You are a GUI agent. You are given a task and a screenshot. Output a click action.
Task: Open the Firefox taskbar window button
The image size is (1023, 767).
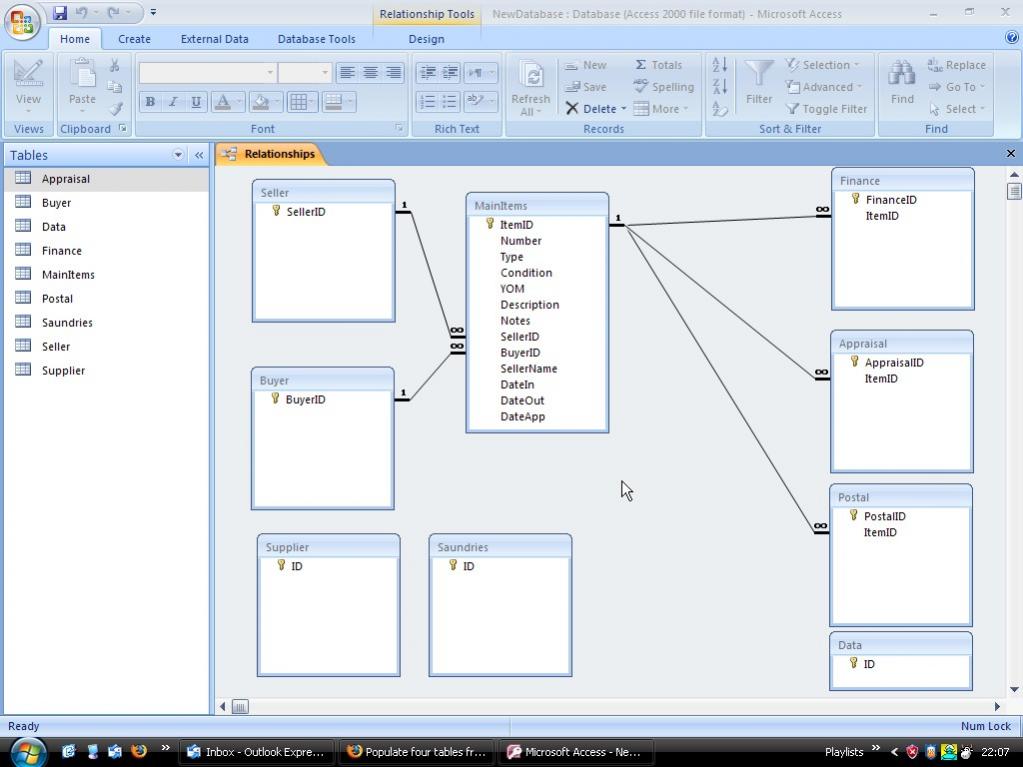click(x=418, y=752)
